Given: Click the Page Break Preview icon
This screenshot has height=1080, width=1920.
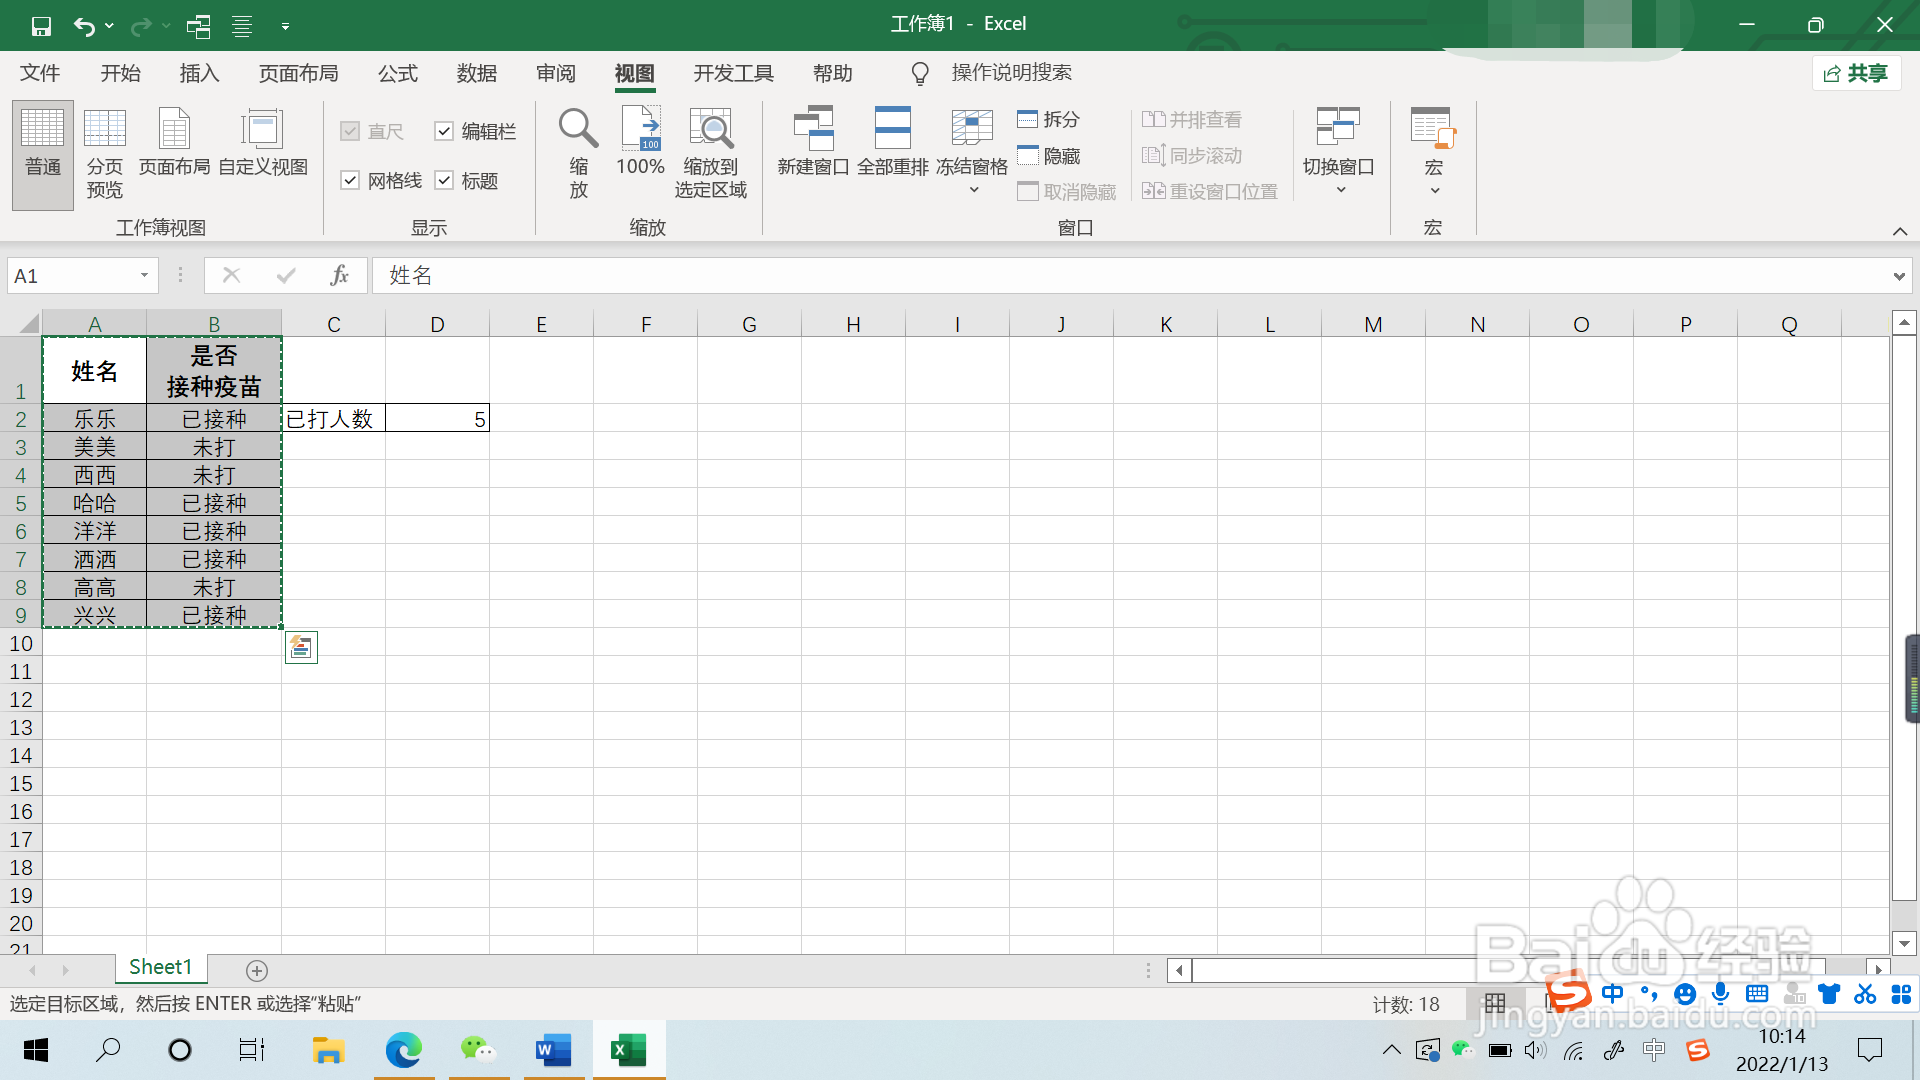Looking at the screenshot, I should click(104, 130).
